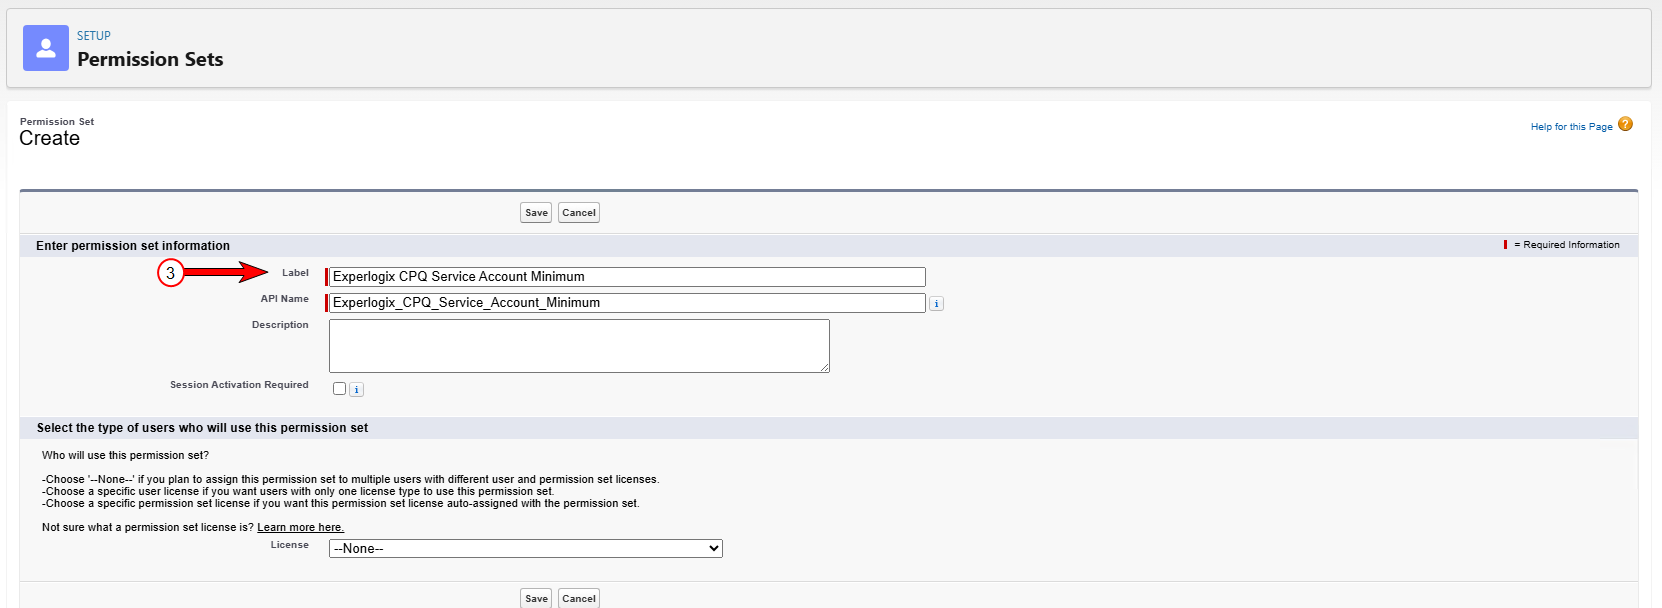The image size is (1662, 608).
Task: Click the bottom Save button
Action: [536, 598]
